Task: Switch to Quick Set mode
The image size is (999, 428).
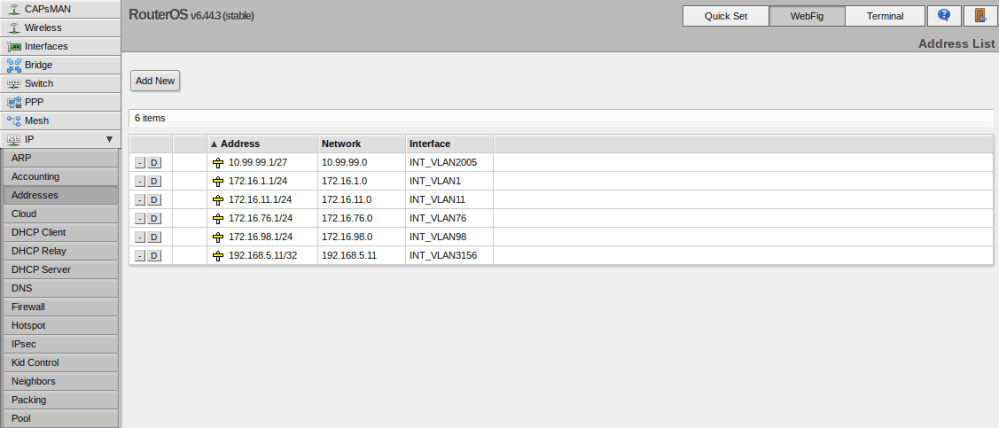Action: click(726, 16)
